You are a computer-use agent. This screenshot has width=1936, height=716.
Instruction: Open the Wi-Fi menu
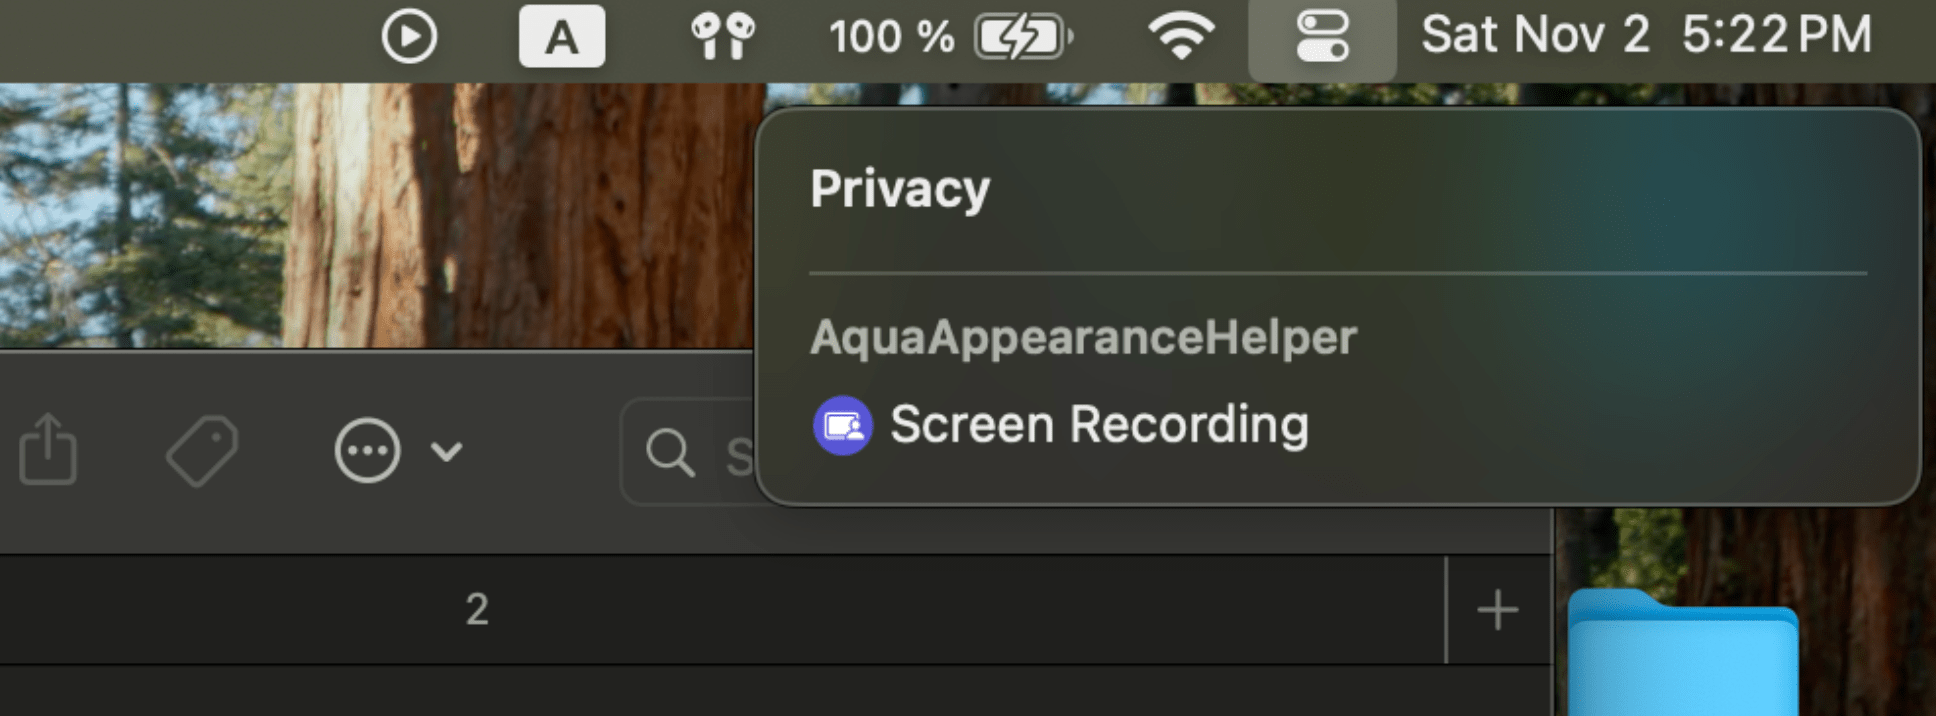click(1181, 37)
